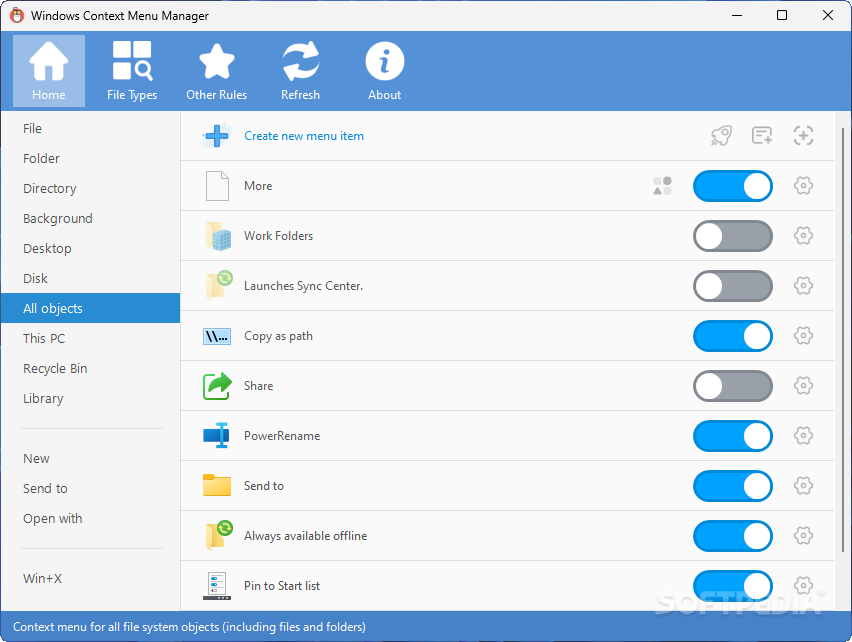Viewport: 852px width, 642px height.
Task: Enable the Work Folders toggle
Action: pyautogui.click(x=732, y=236)
